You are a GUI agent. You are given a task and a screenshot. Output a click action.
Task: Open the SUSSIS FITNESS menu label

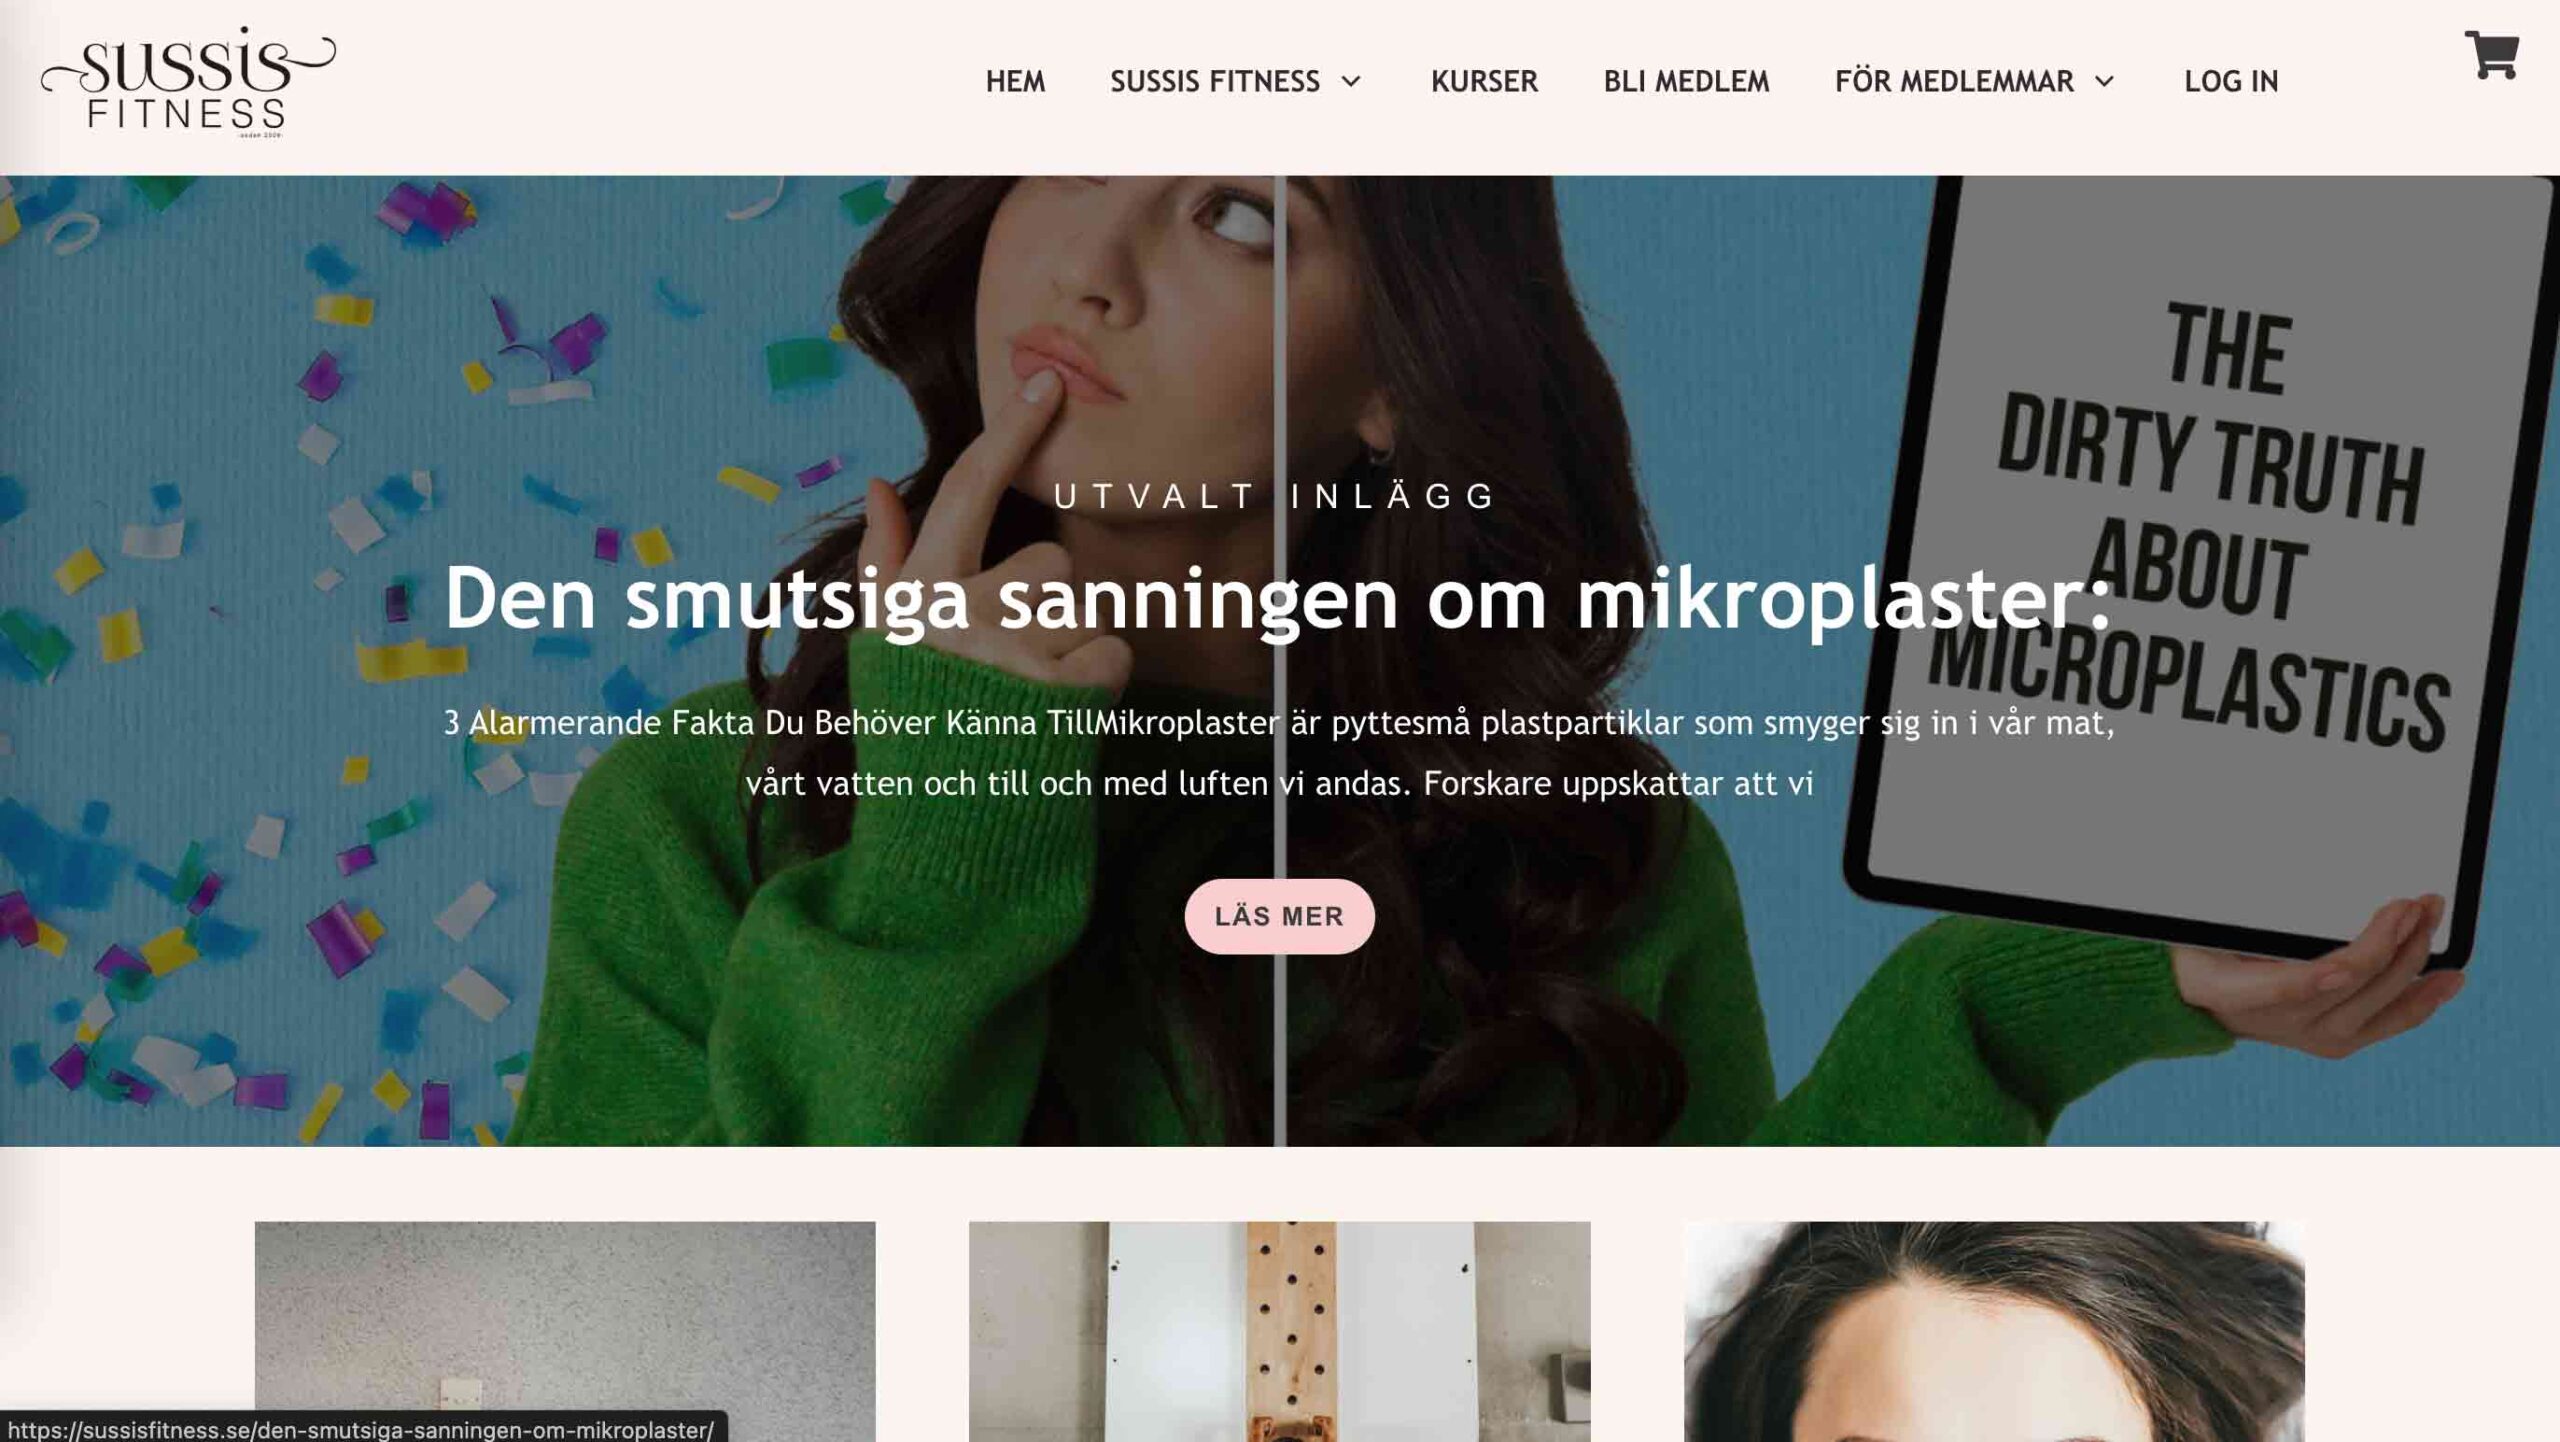pyautogui.click(x=1215, y=81)
